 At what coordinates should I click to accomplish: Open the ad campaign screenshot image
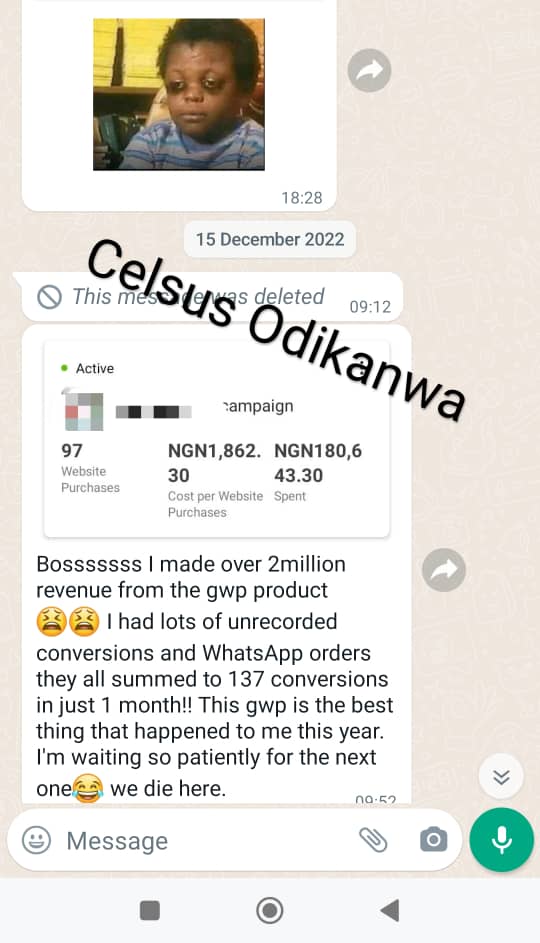pyautogui.click(x=216, y=439)
